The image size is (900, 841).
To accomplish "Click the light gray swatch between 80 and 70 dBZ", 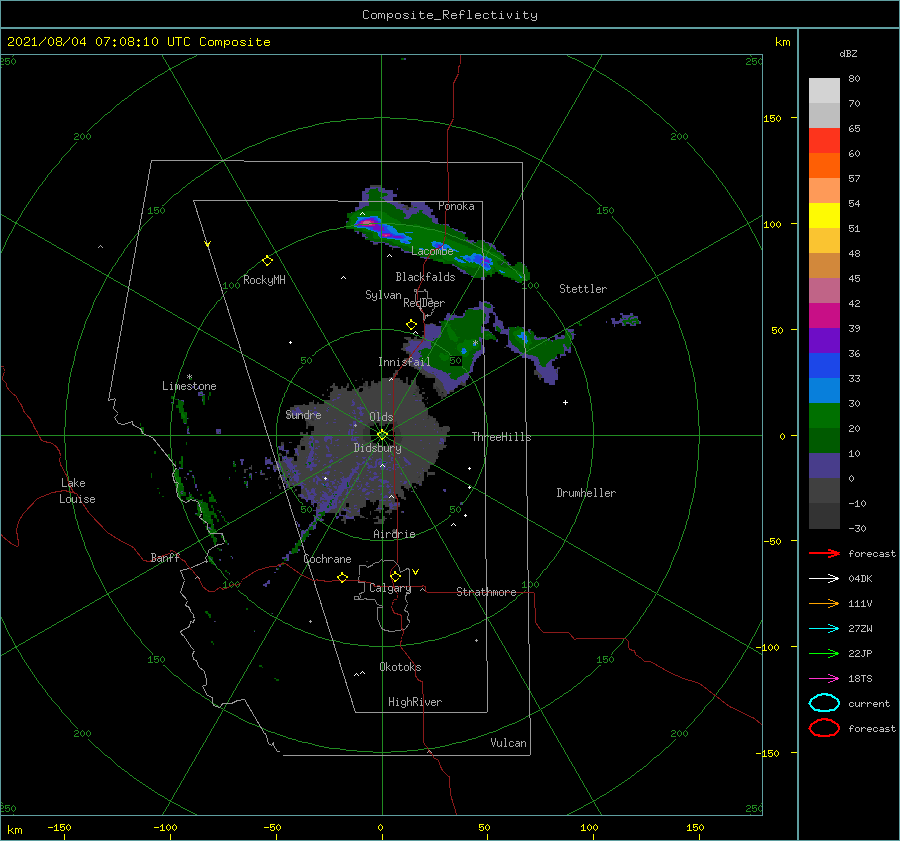I will click(824, 91).
